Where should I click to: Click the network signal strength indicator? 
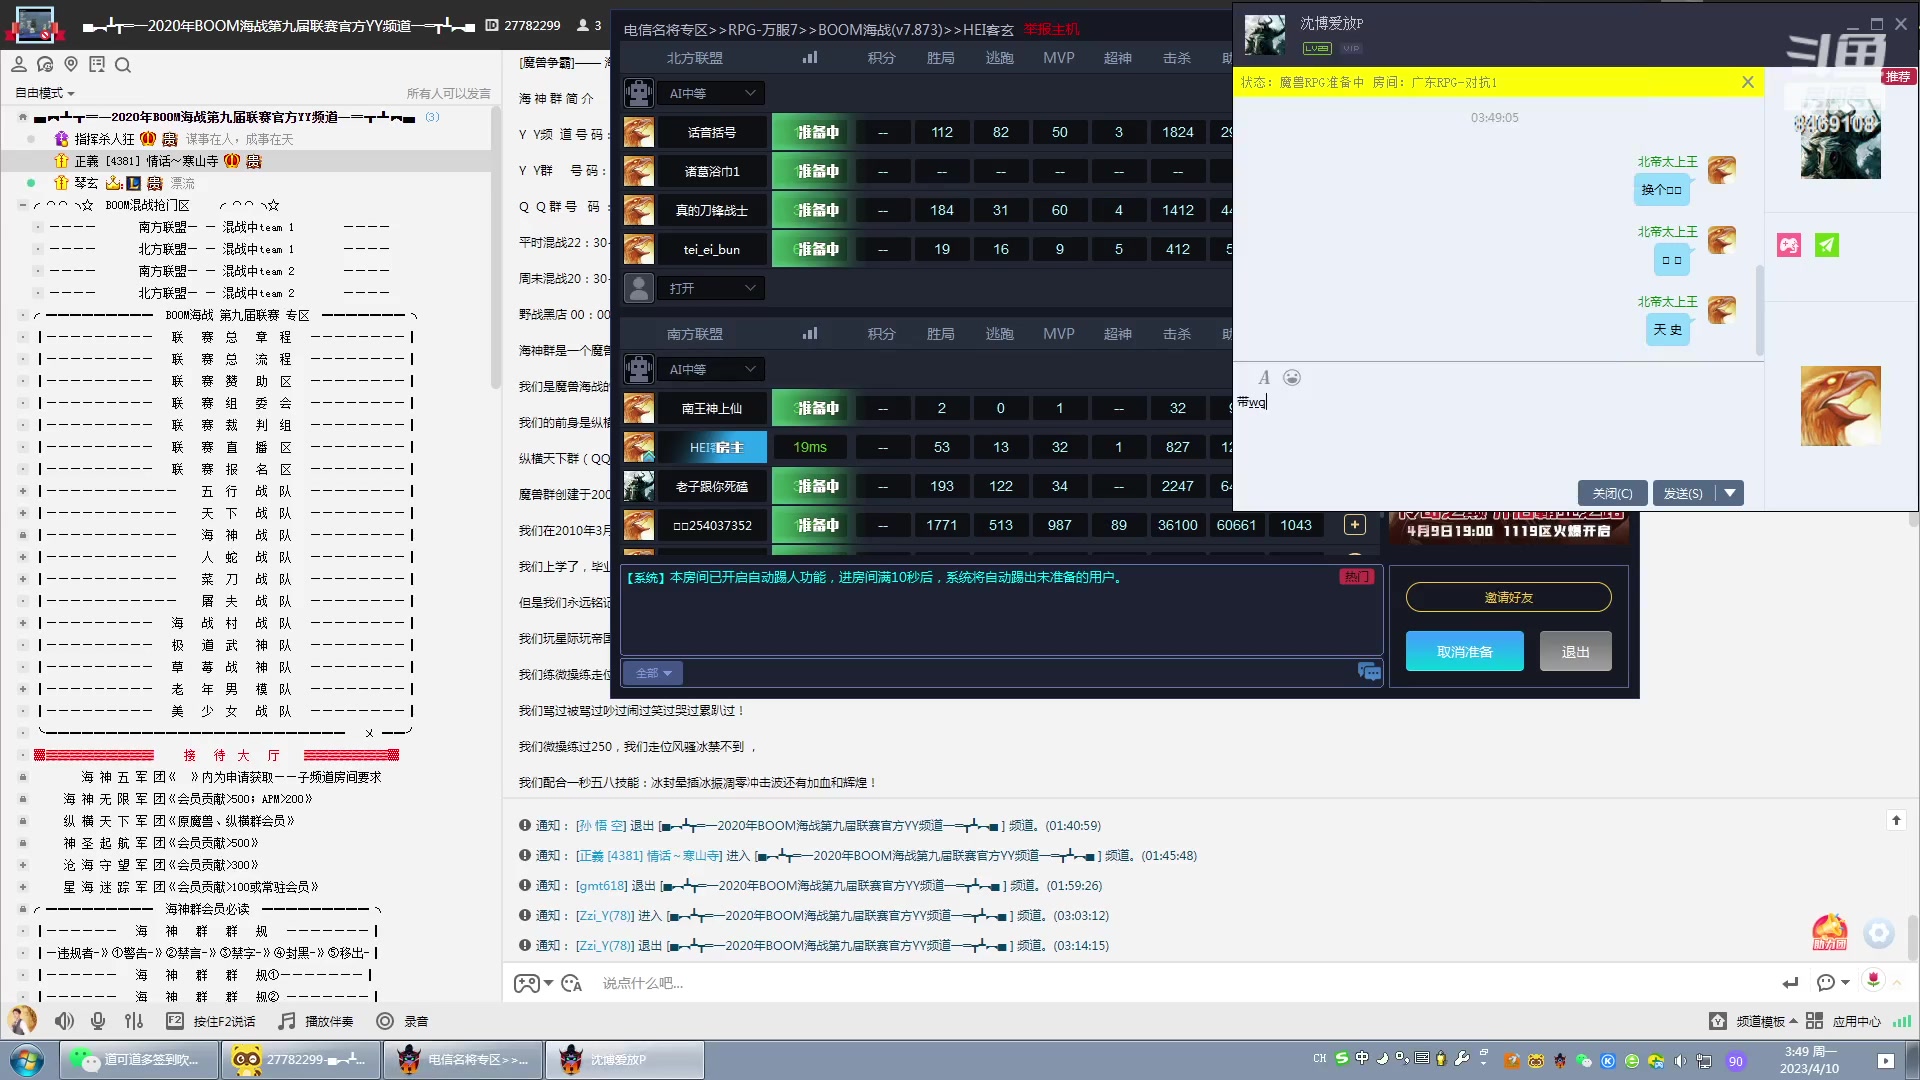[1902, 1021]
